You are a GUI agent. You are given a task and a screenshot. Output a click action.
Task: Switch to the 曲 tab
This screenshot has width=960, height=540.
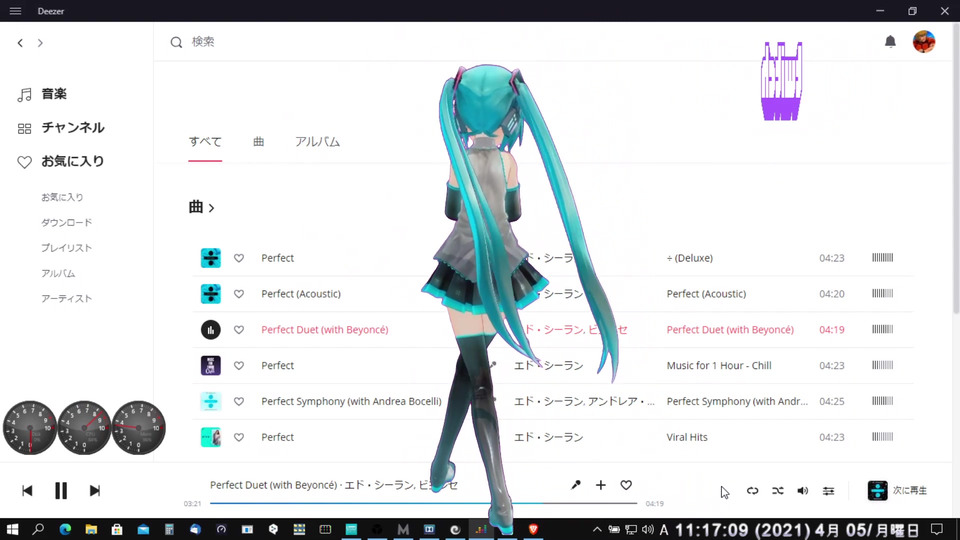[258, 142]
